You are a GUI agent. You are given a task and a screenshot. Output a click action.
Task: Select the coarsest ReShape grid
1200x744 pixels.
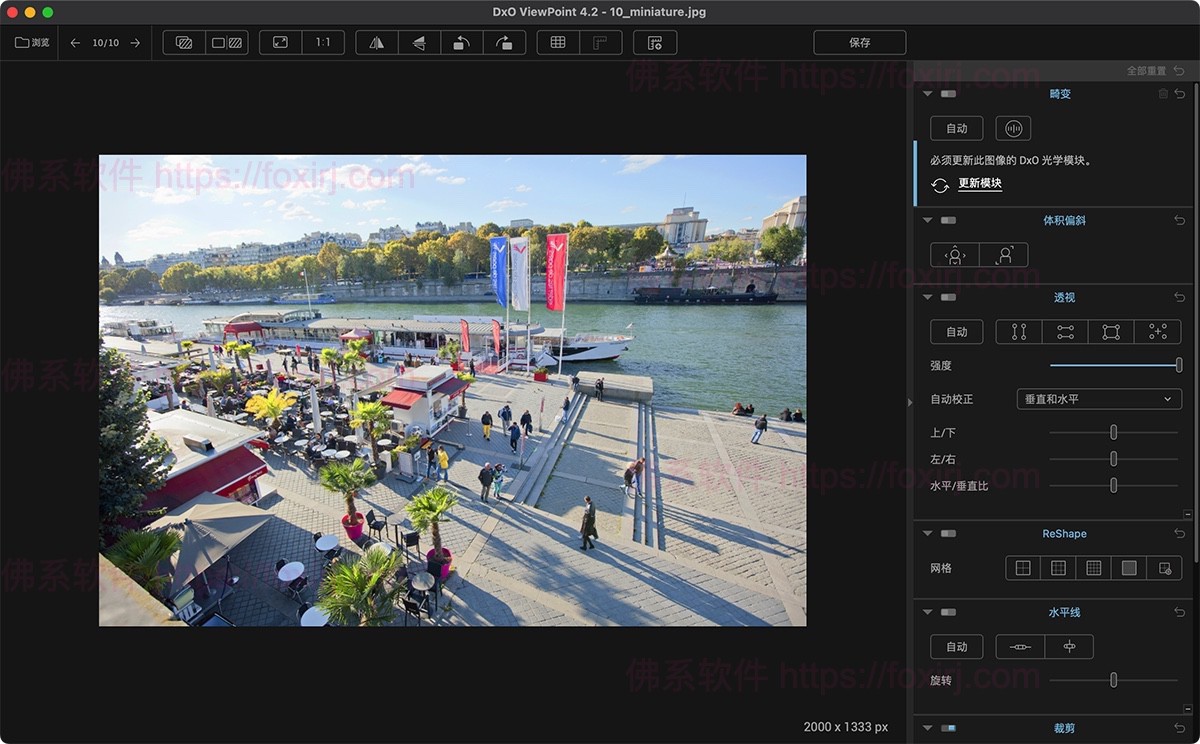[x=1023, y=568]
